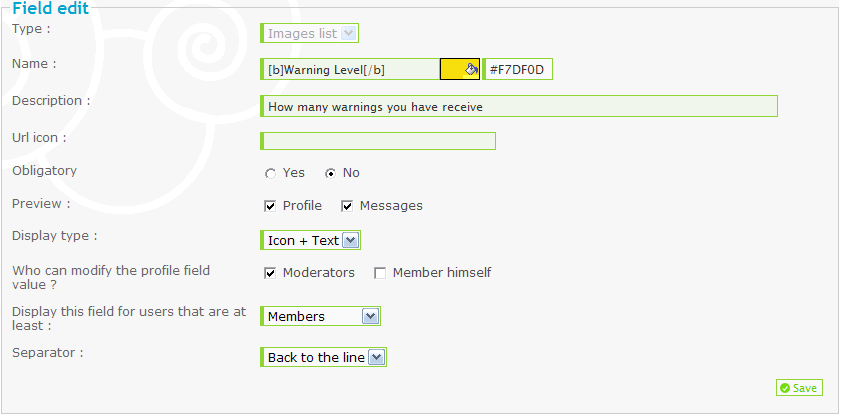Click the Messages label next to its checkbox
The height and width of the screenshot is (414, 843).
click(x=391, y=206)
